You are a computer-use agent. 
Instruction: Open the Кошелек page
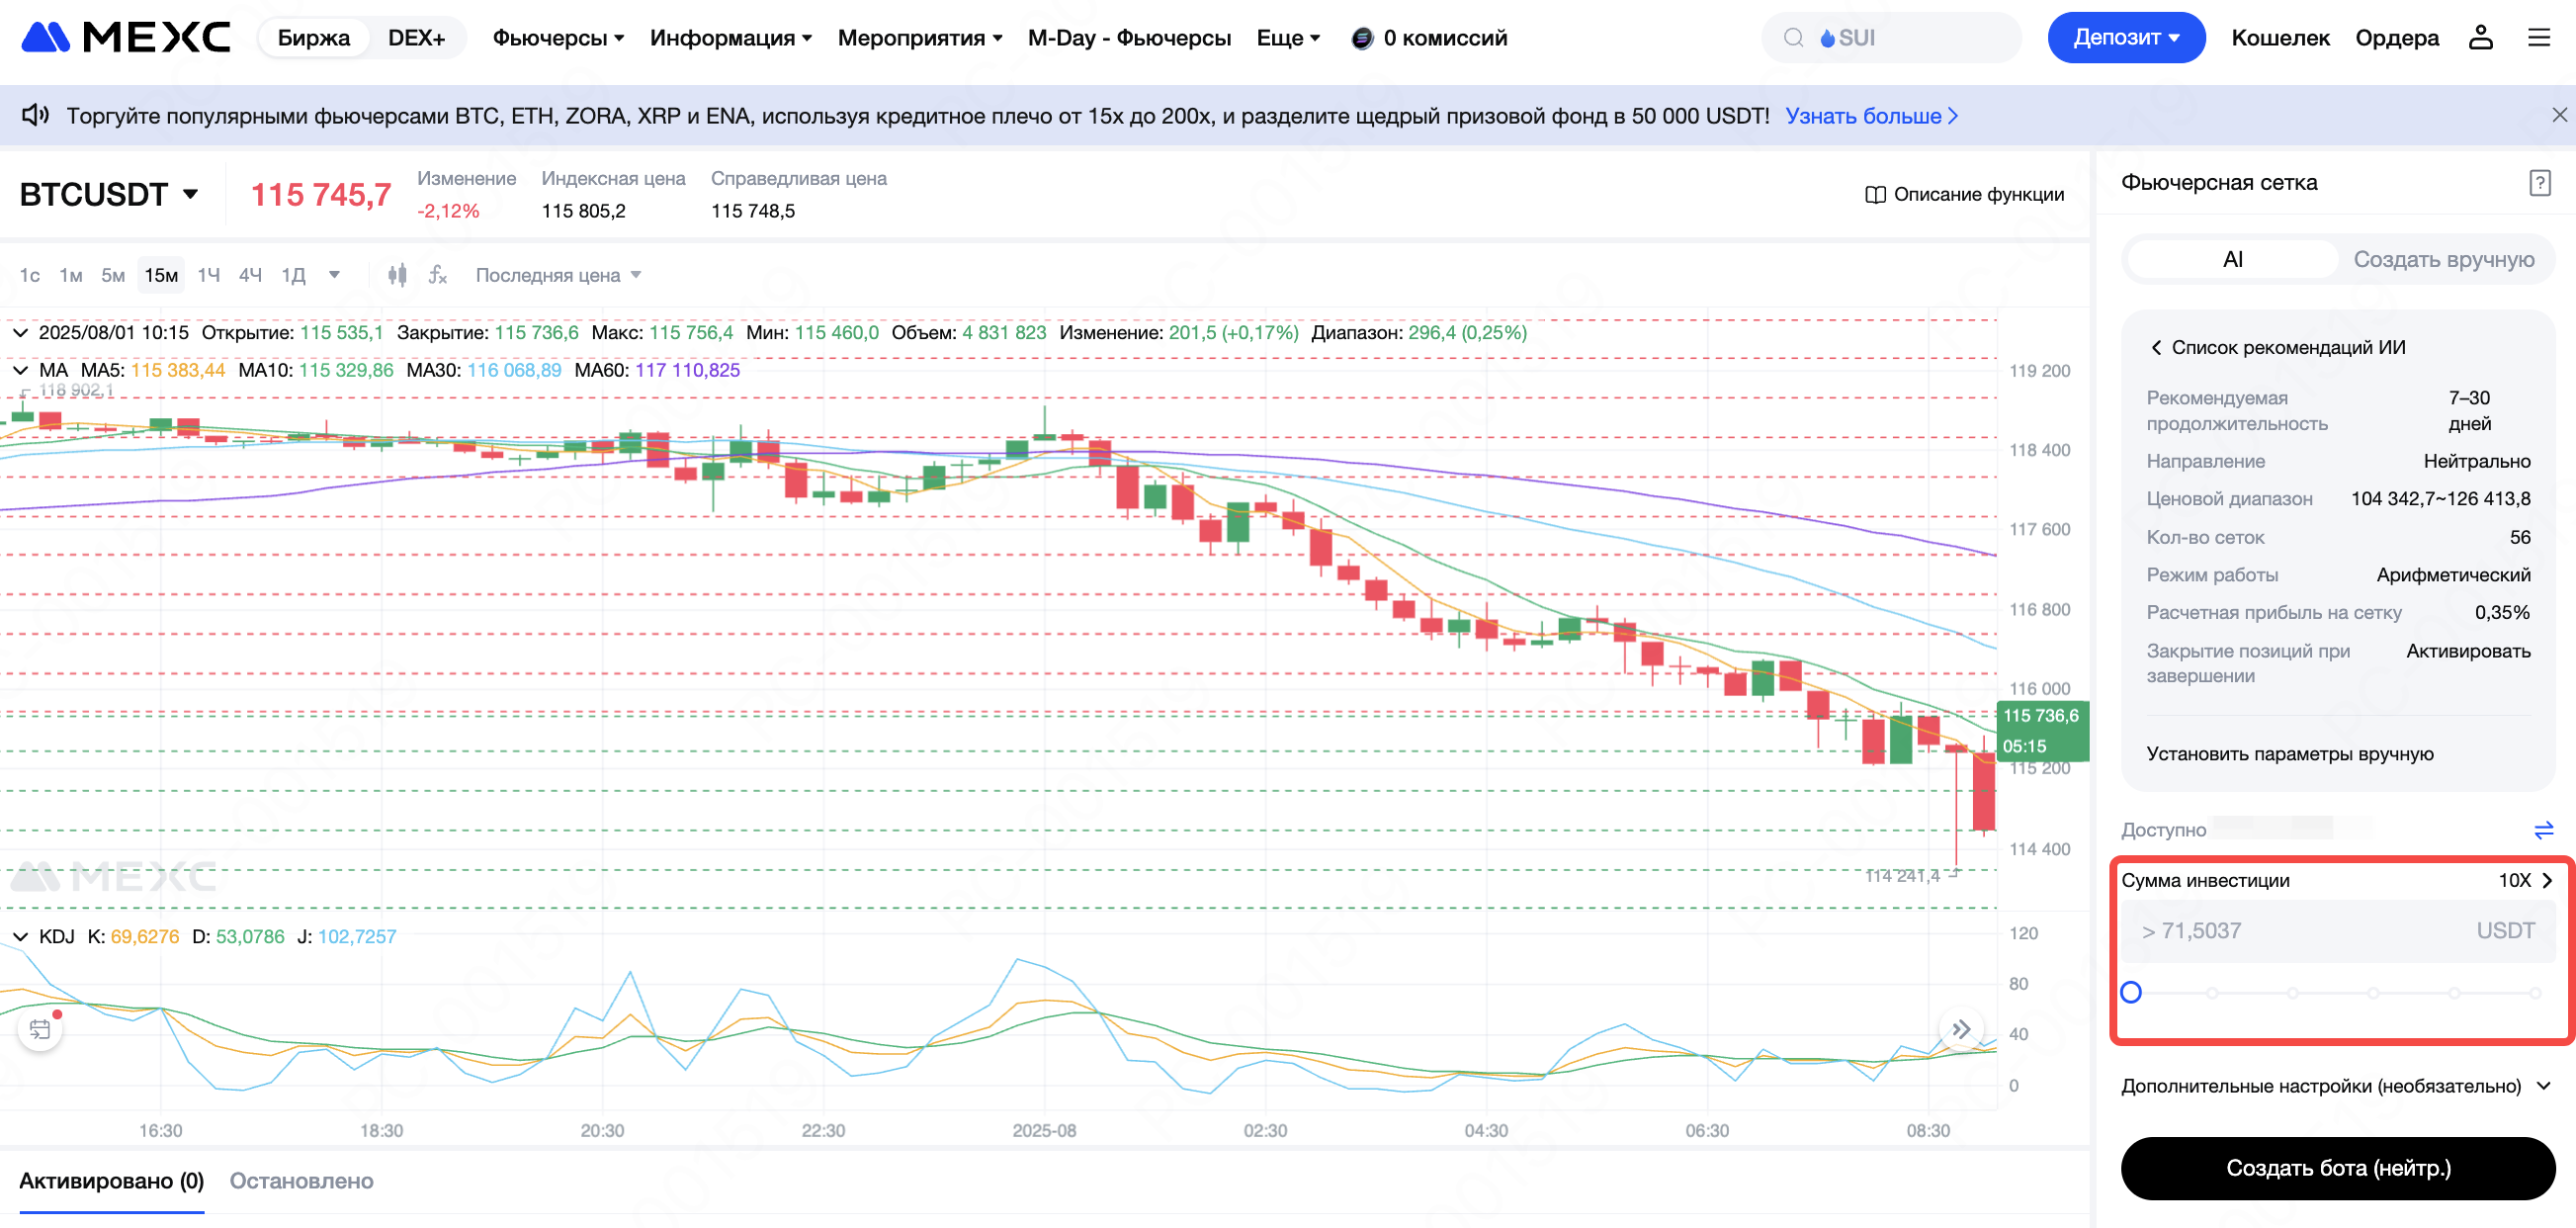(2280, 38)
